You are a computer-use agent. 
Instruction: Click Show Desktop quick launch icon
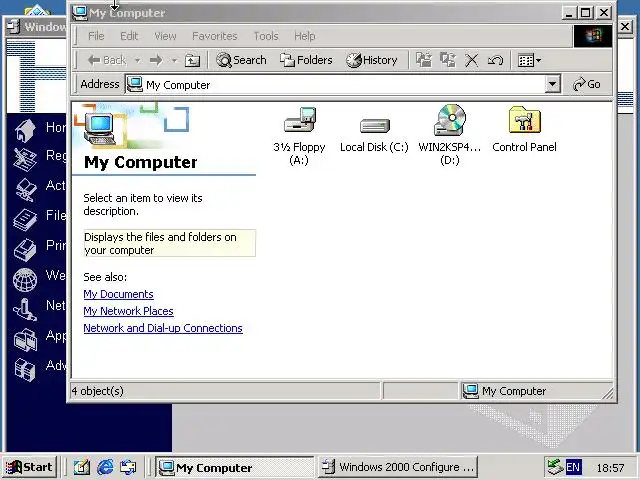pos(81,467)
